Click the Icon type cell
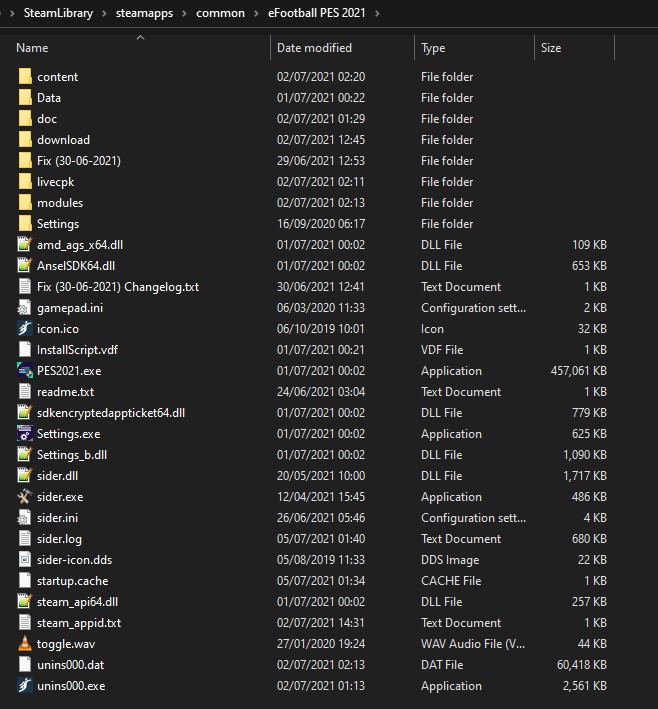 point(432,329)
